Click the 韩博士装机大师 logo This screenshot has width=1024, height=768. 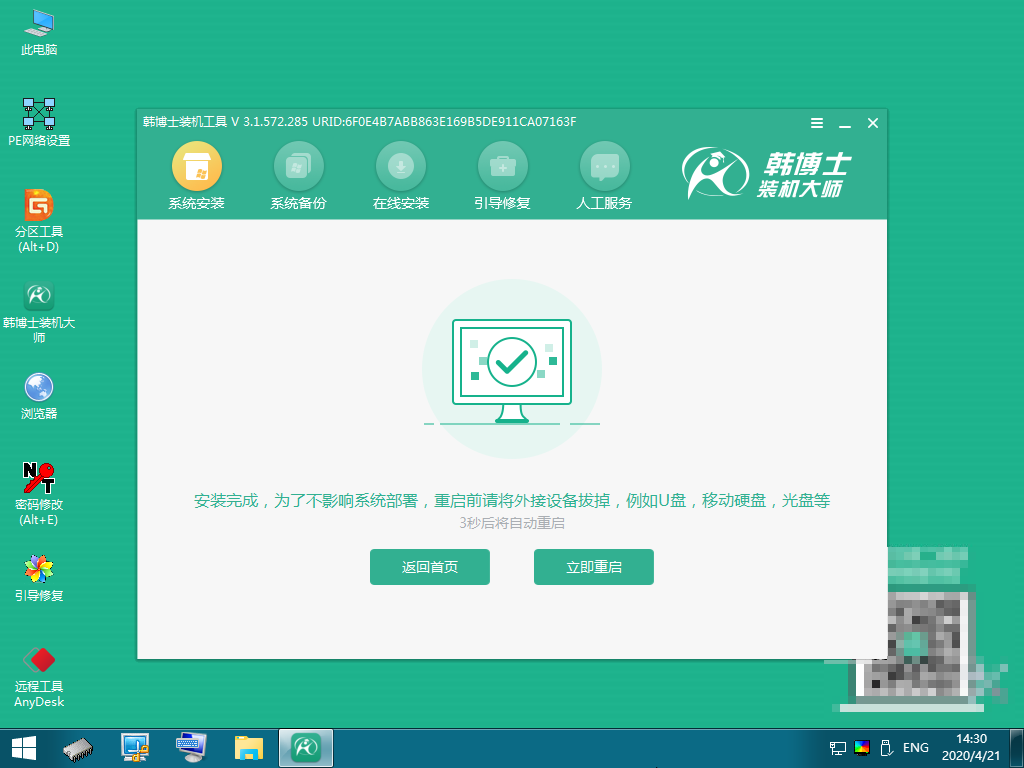(767, 174)
